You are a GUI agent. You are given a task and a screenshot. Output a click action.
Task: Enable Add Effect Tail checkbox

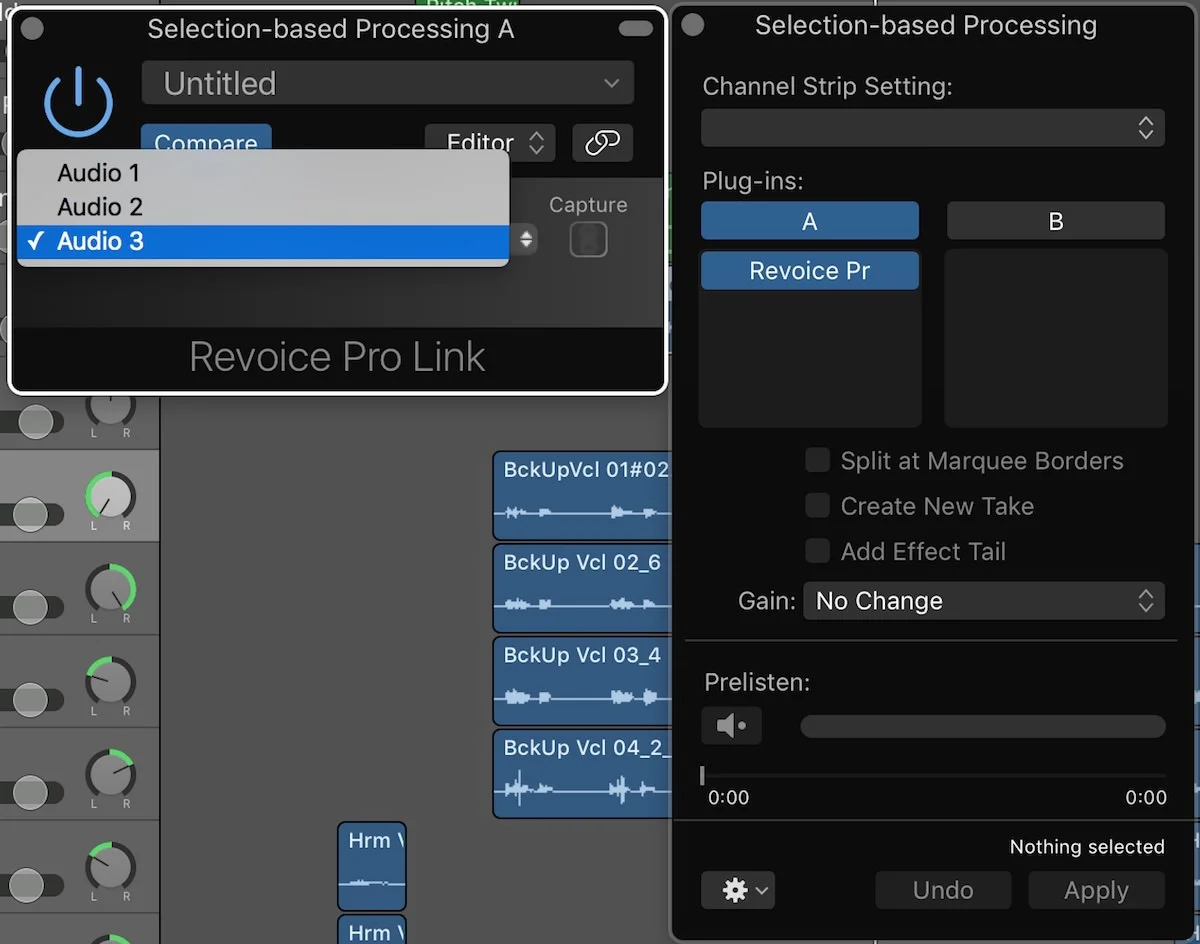coord(818,550)
